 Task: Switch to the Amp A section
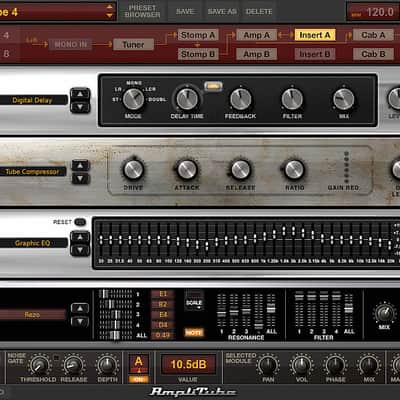tap(256, 35)
